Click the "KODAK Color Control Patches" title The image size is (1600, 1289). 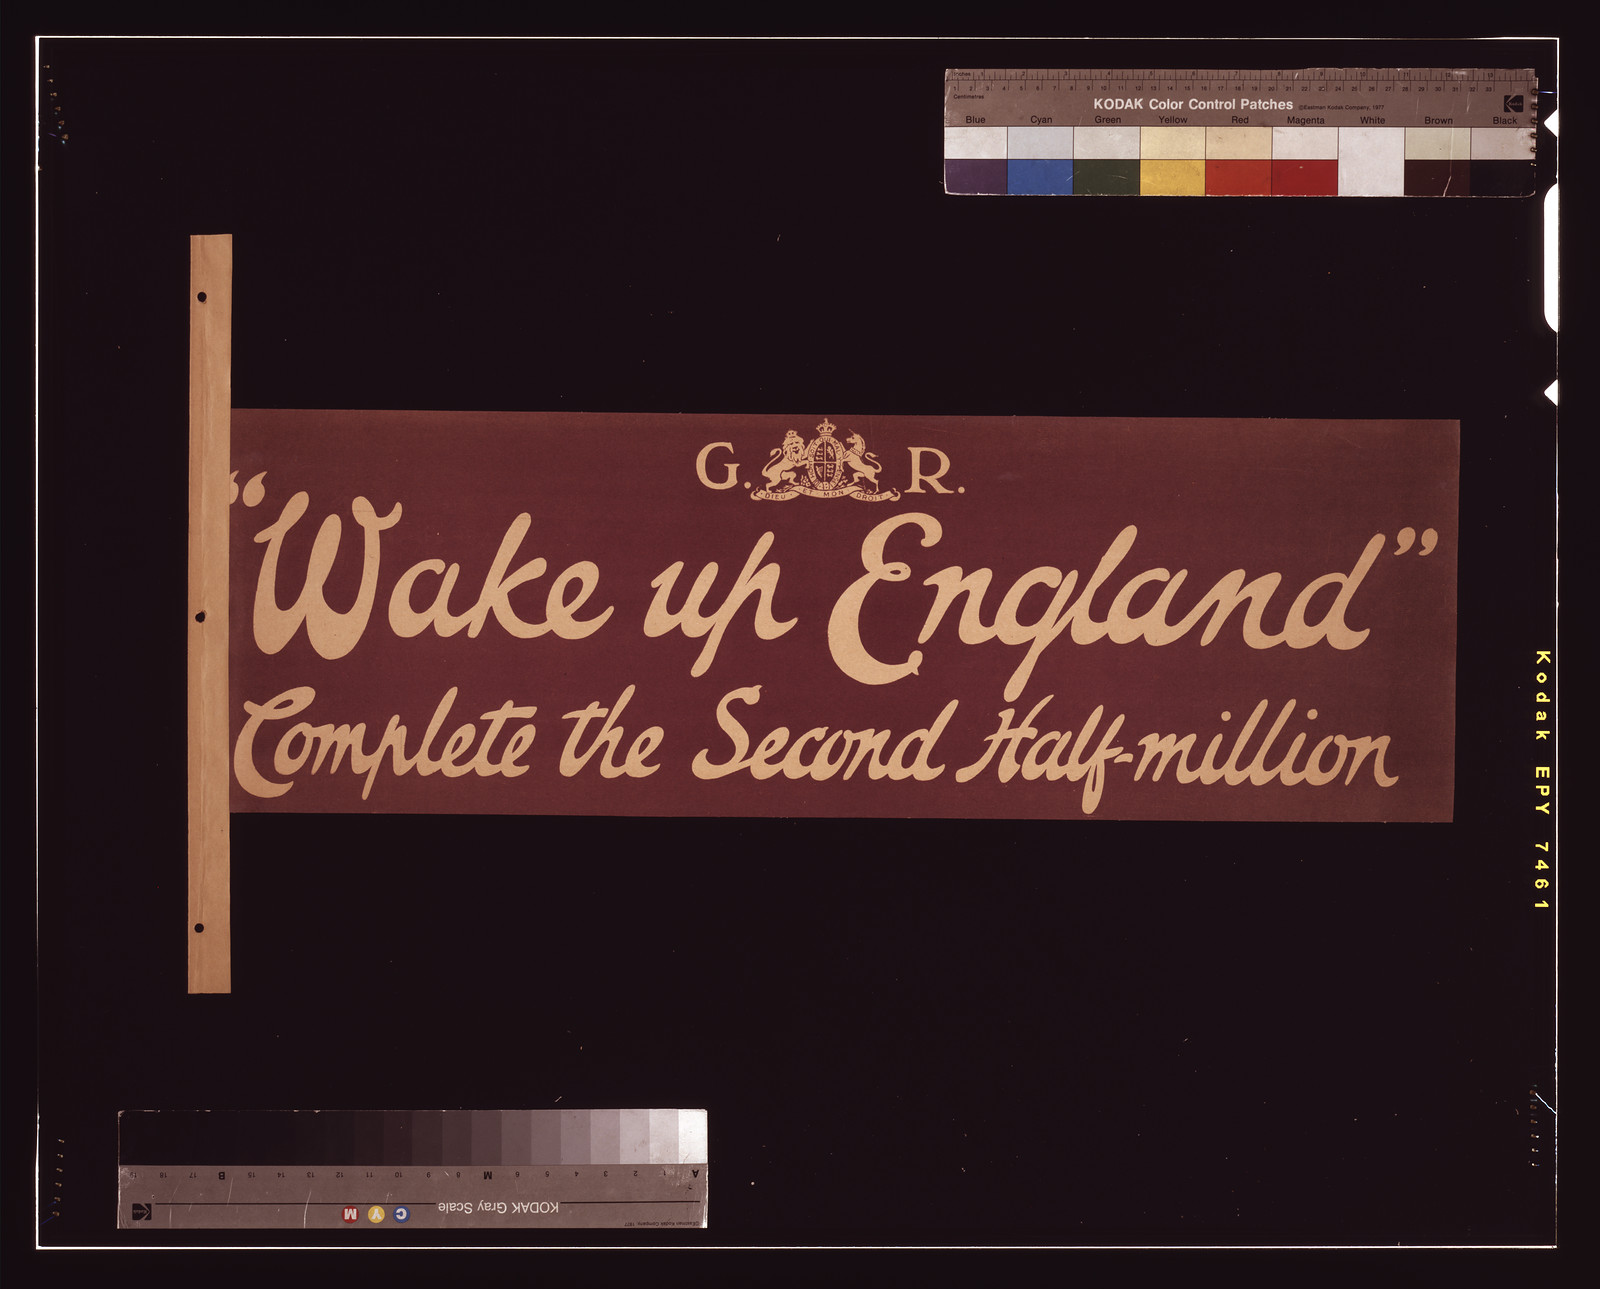click(1193, 104)
